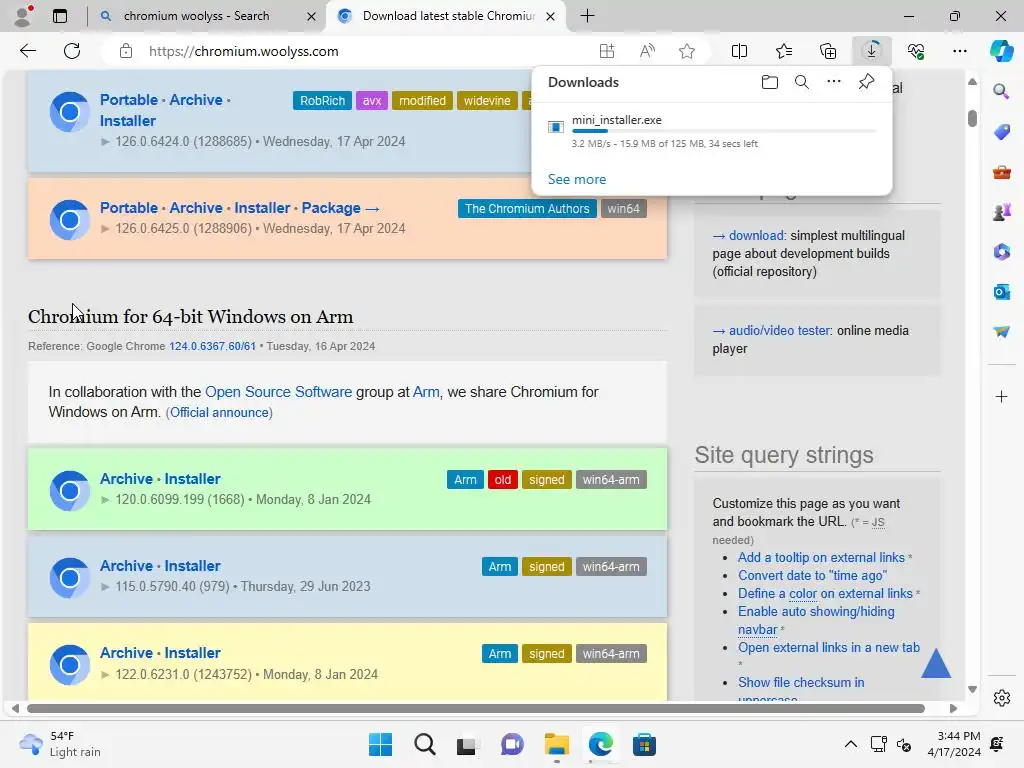This screenshot has height=768, width=1024.
Task: Open the Open Source Software link
Action: pyautogui.click(x=278, y=392)
